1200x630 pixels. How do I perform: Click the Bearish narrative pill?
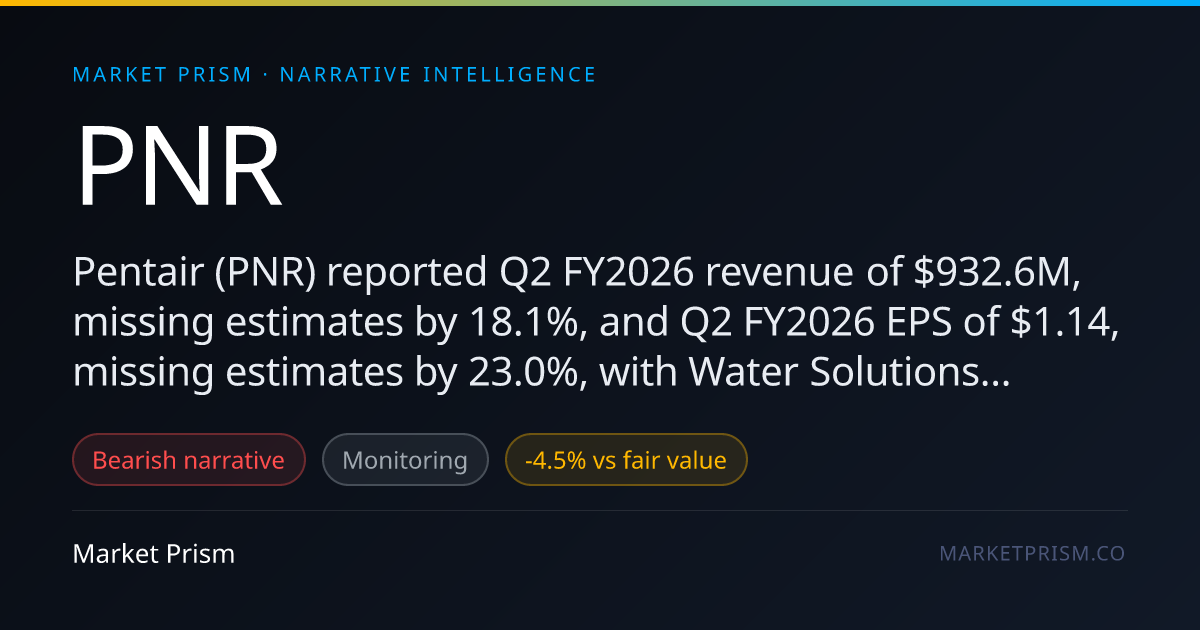(189, 460)
